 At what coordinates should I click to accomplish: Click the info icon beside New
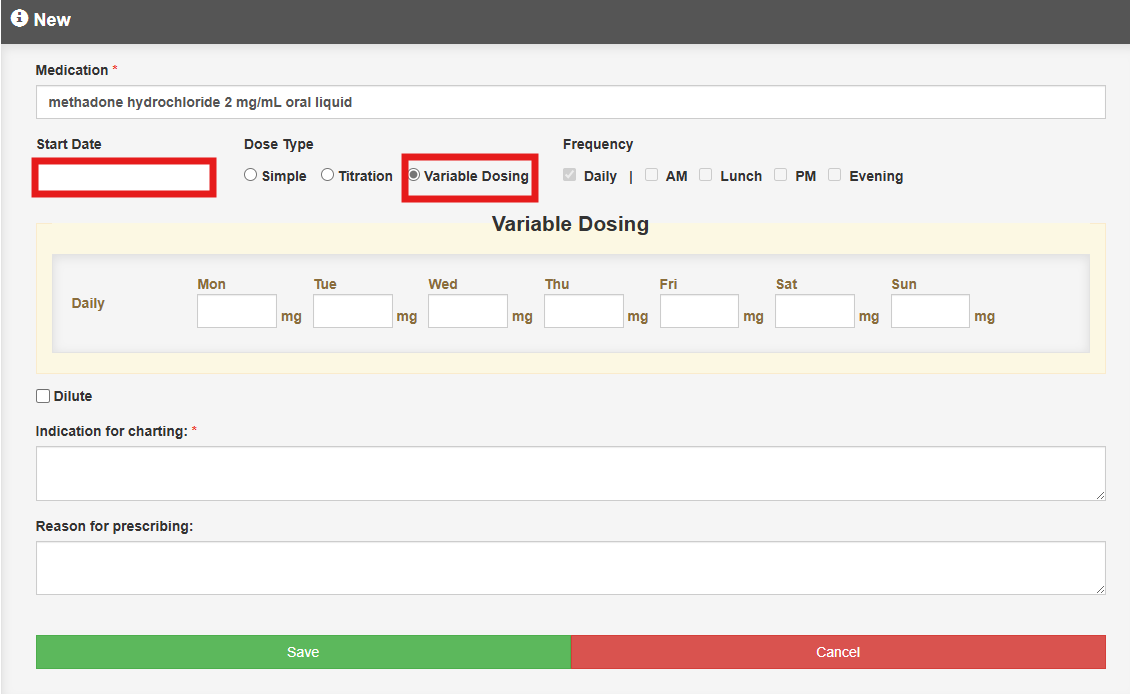tap(19, 19)
